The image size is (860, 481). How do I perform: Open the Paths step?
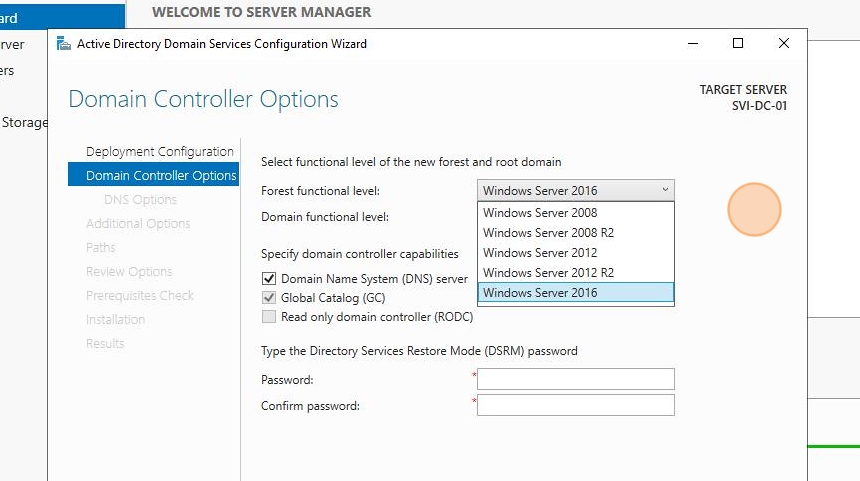(101, 247)
